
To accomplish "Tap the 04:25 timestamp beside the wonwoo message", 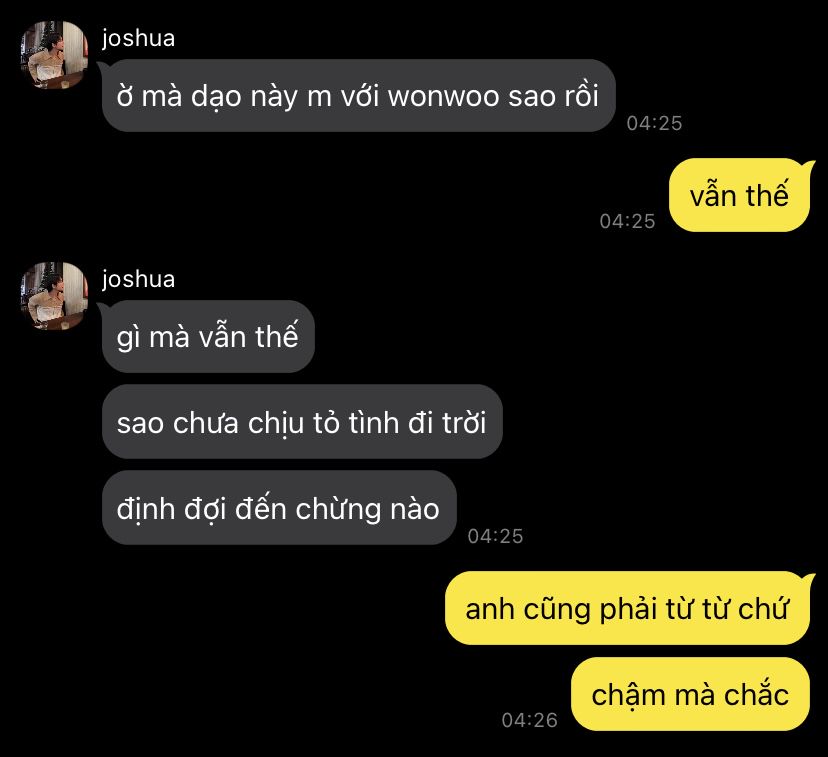I will tap(654, 123).
